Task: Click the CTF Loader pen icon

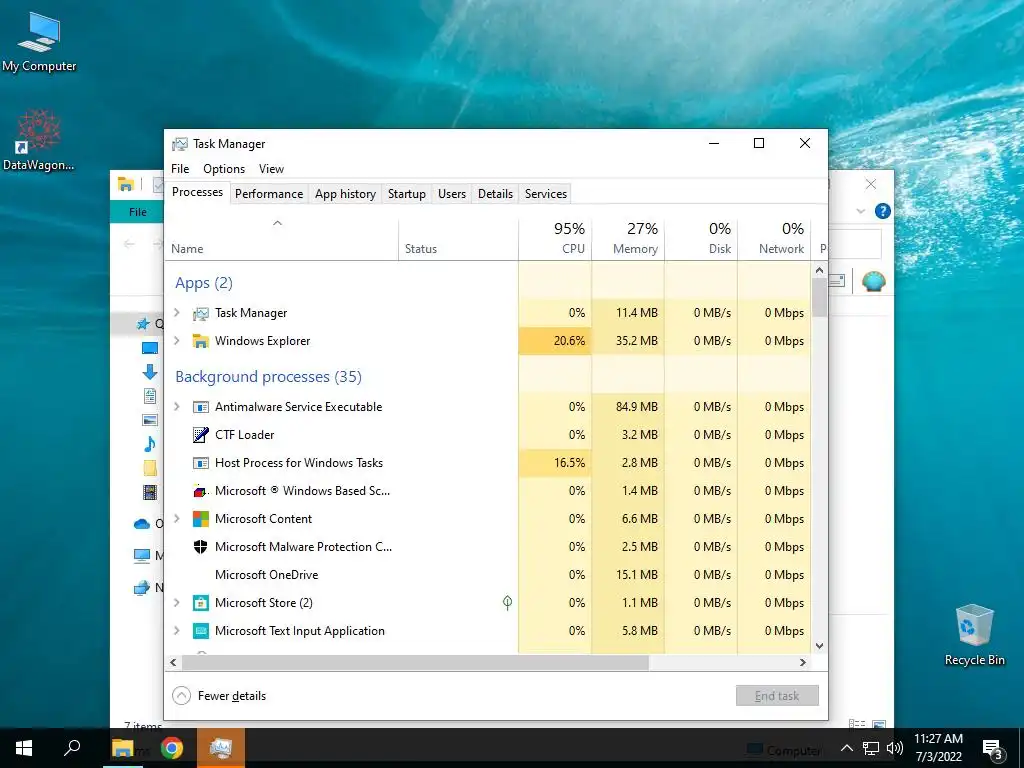Action: click(200, 435)
